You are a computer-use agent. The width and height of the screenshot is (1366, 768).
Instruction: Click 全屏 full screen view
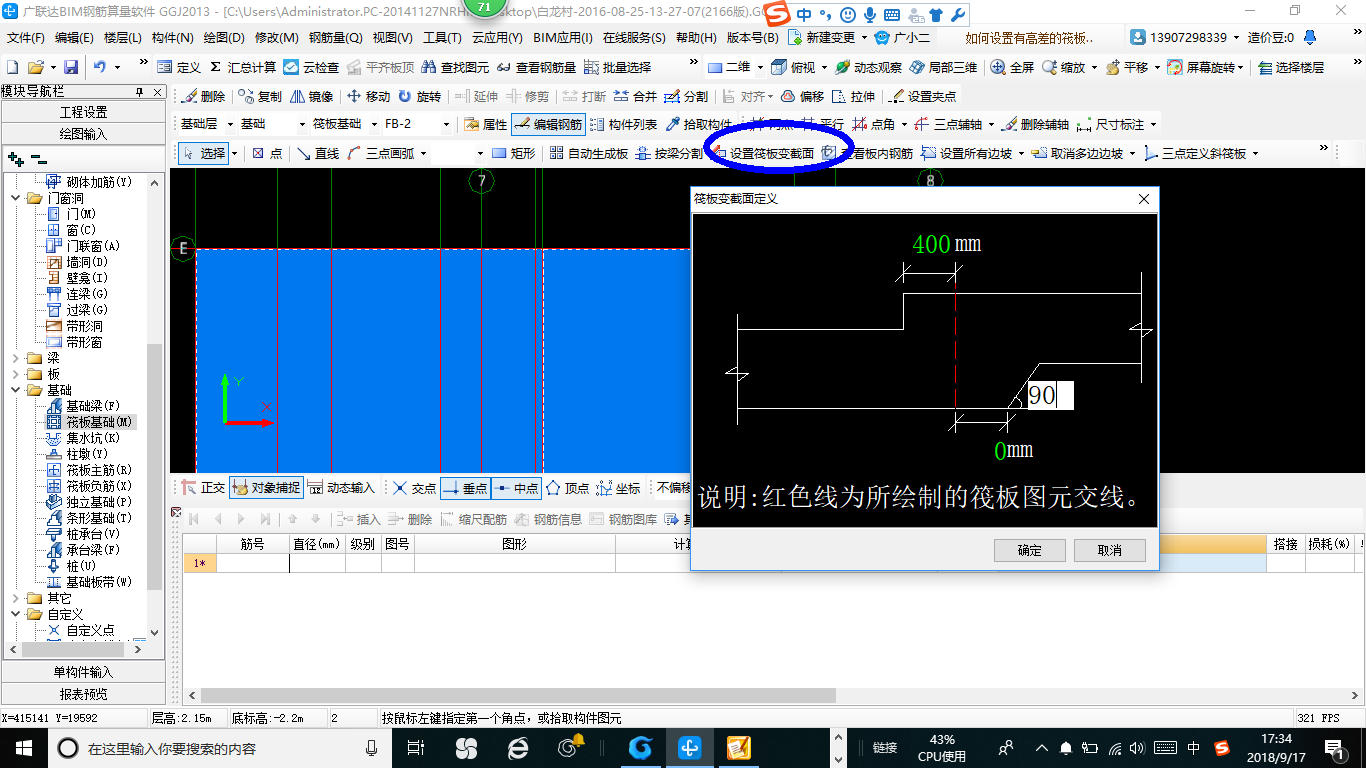pyautogui.click(x=1013, y=67)
